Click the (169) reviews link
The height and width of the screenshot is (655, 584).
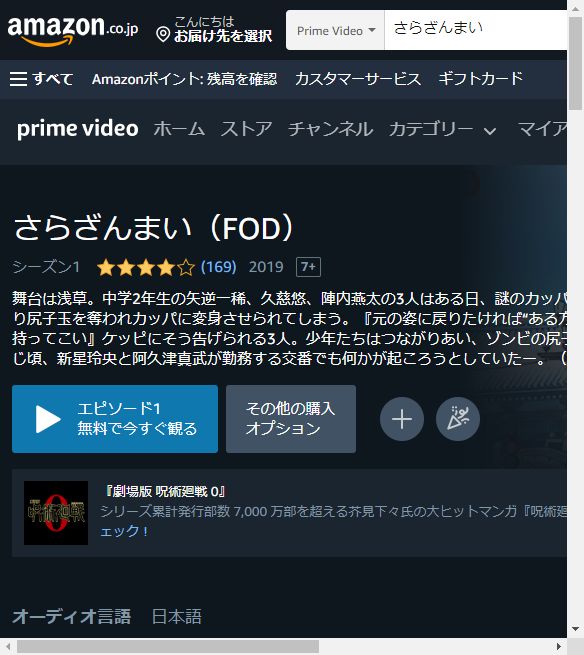click(218, 267)
